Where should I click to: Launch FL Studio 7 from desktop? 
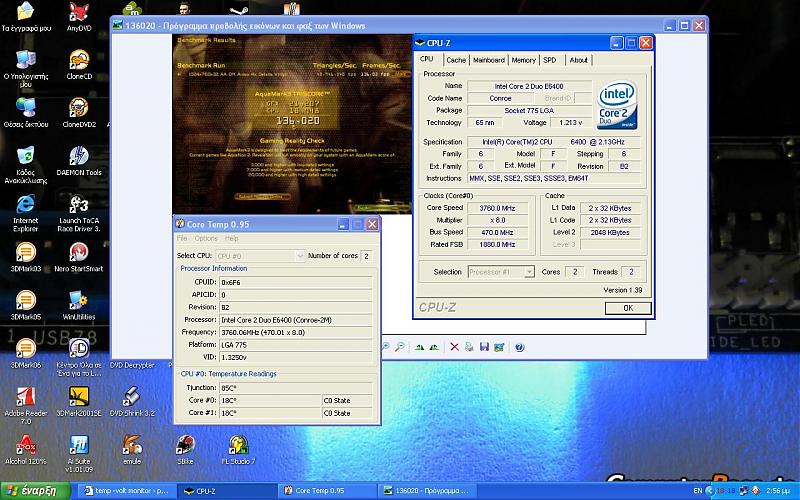tap(238, 446)
